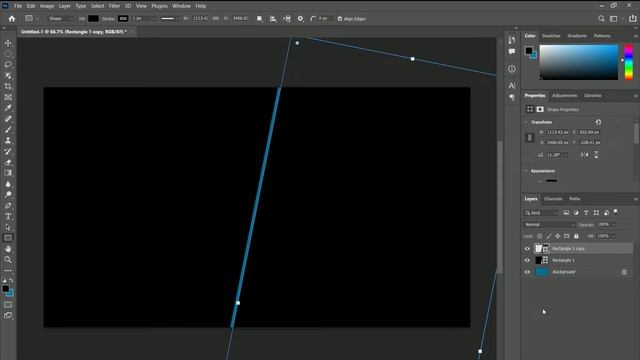Select the Hand tool
The width and height of the screenshot is (640, 360).
pyautogui.click(x=8, y=249)
